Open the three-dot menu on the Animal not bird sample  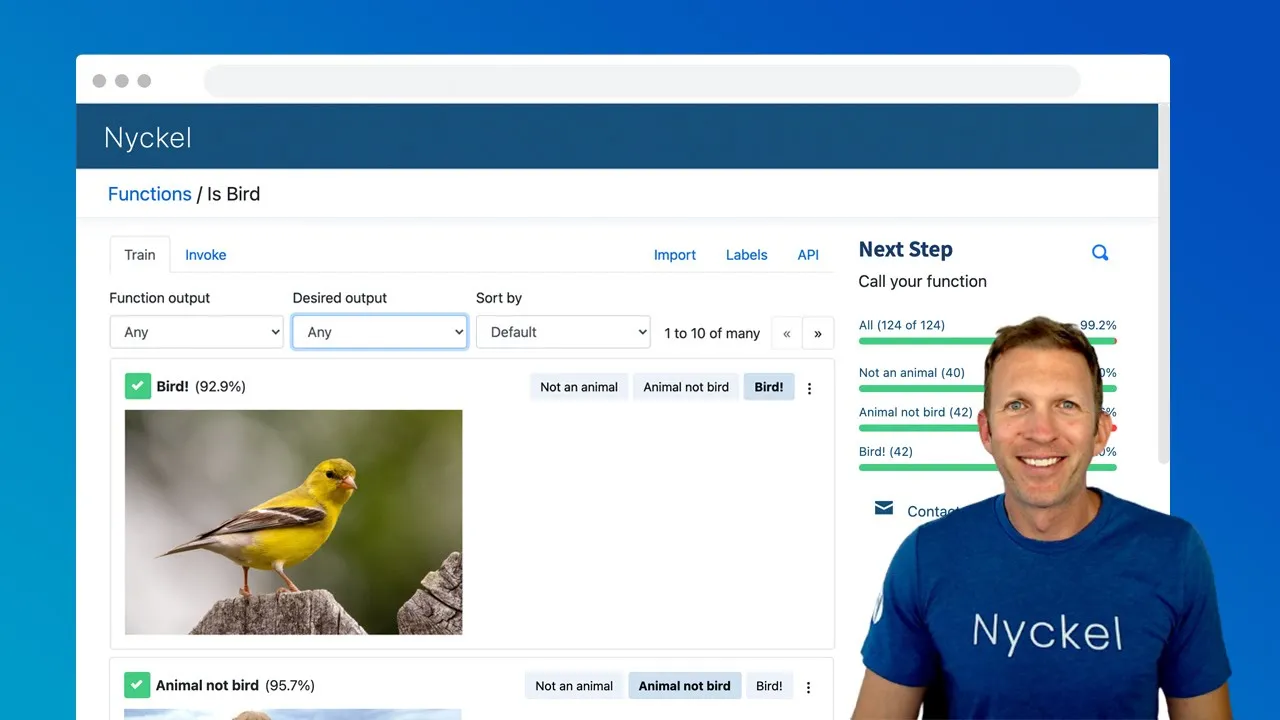(x=809, y=687)
